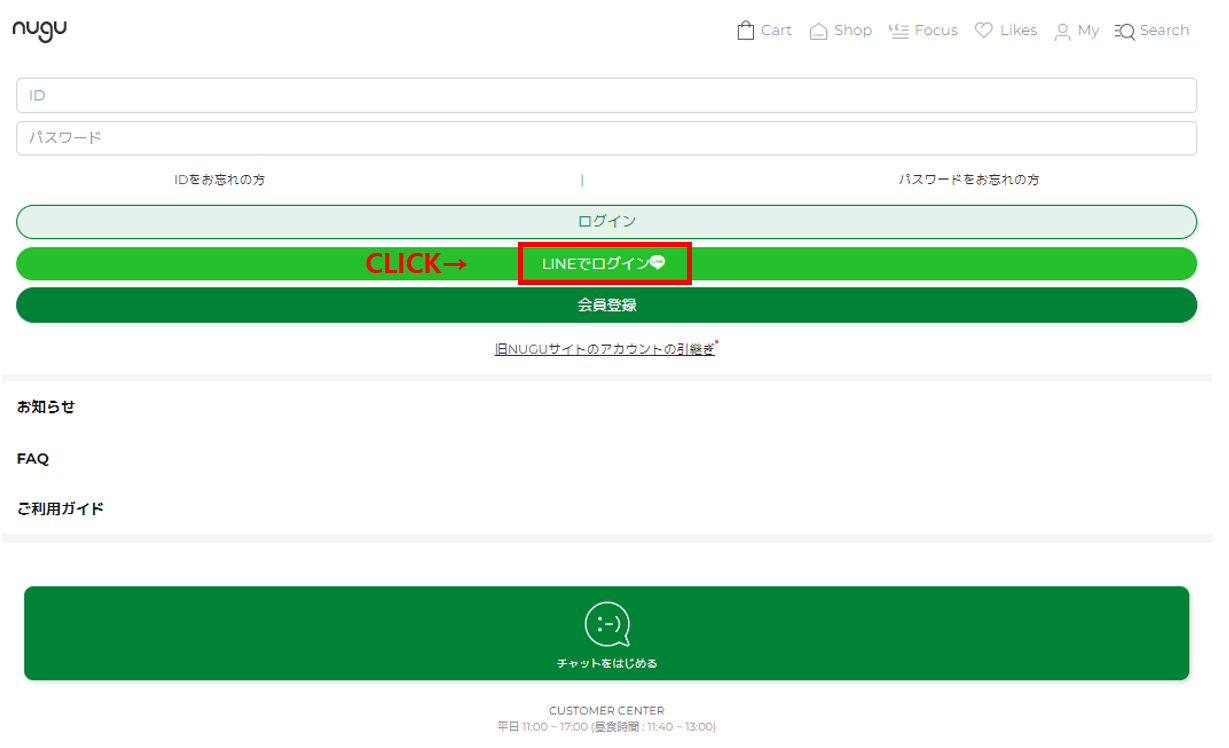Focus the ID input field

click(x=606, y=96)
